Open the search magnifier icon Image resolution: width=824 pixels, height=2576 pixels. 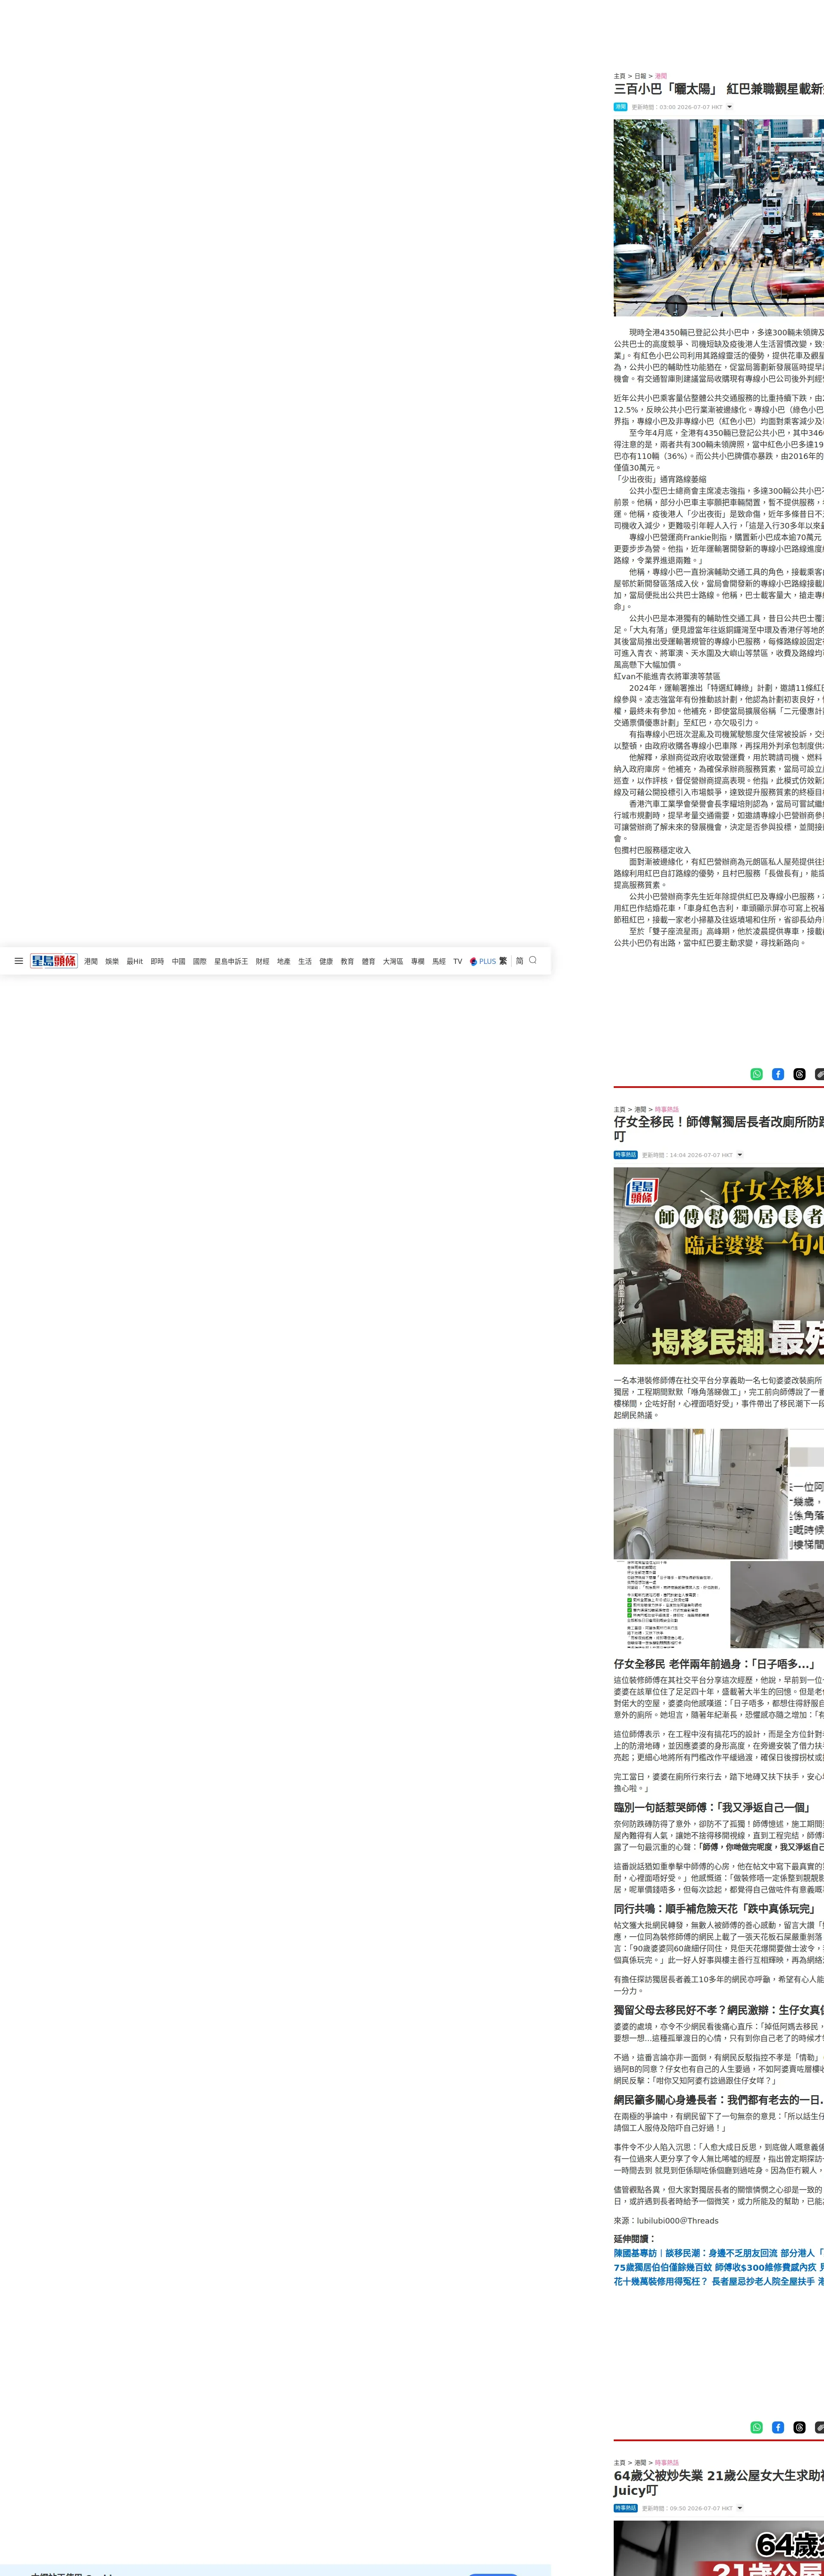pyautogui.click(x=533, y=960)
